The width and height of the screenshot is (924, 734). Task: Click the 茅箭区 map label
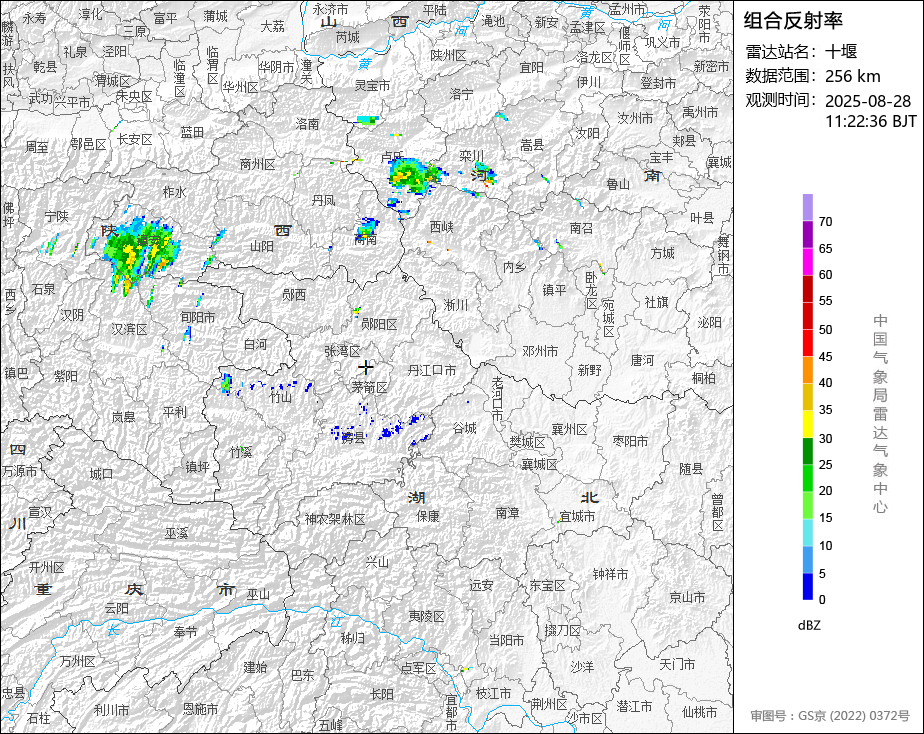(370, 387)
